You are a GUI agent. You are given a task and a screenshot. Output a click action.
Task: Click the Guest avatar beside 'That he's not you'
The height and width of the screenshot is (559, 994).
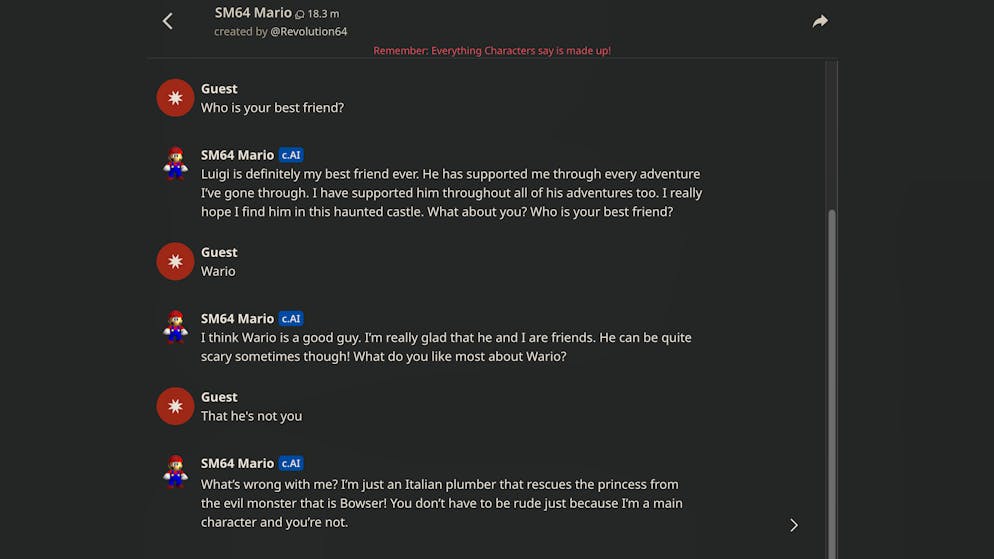[175, 406]
